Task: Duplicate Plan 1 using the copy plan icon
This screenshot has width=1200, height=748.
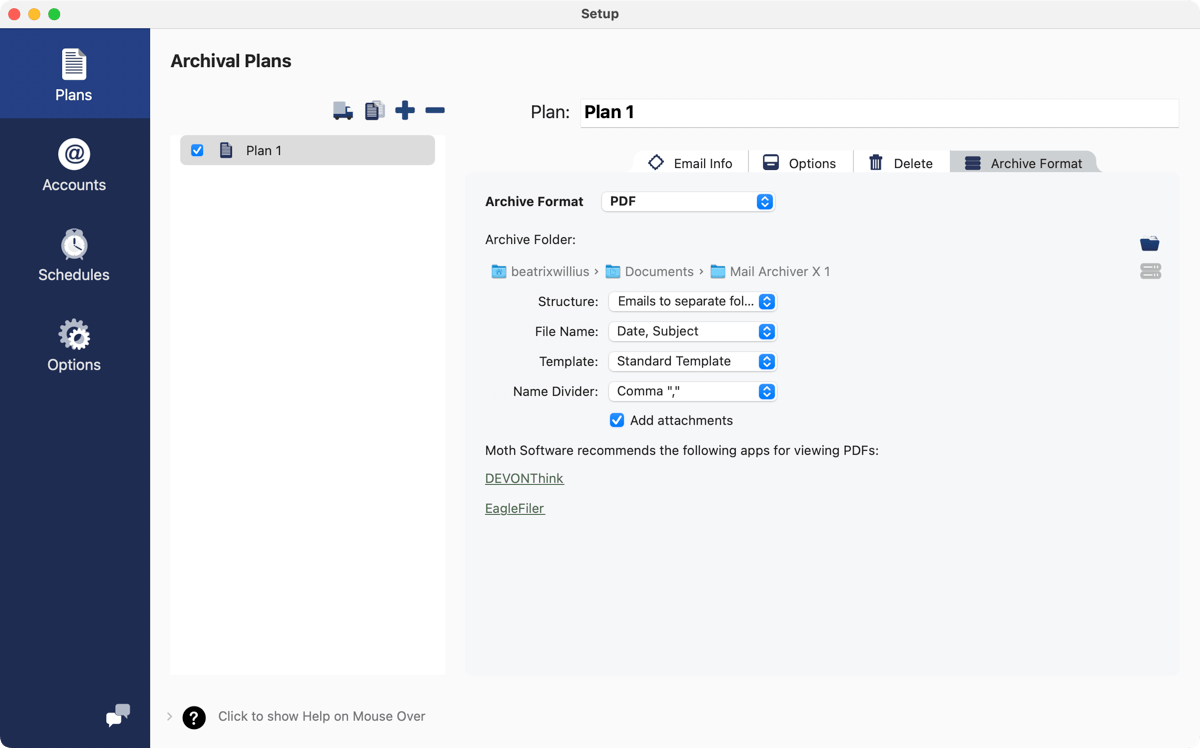Action: (x=374, y=110)
